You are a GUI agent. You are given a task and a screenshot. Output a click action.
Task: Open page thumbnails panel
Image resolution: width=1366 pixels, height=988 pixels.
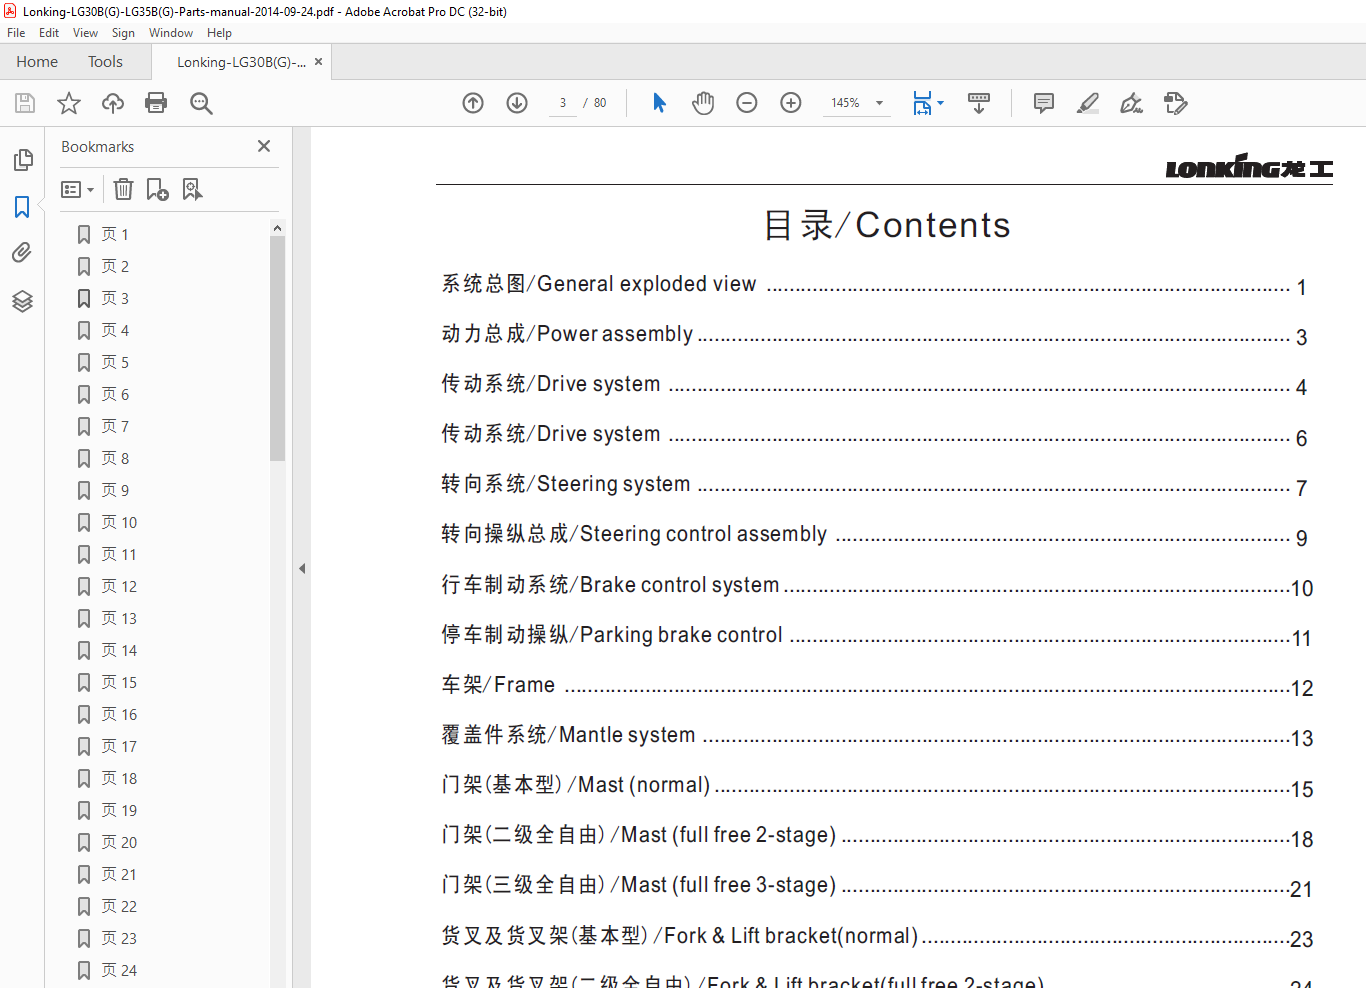pyautogui.click(x=22, y=160)
